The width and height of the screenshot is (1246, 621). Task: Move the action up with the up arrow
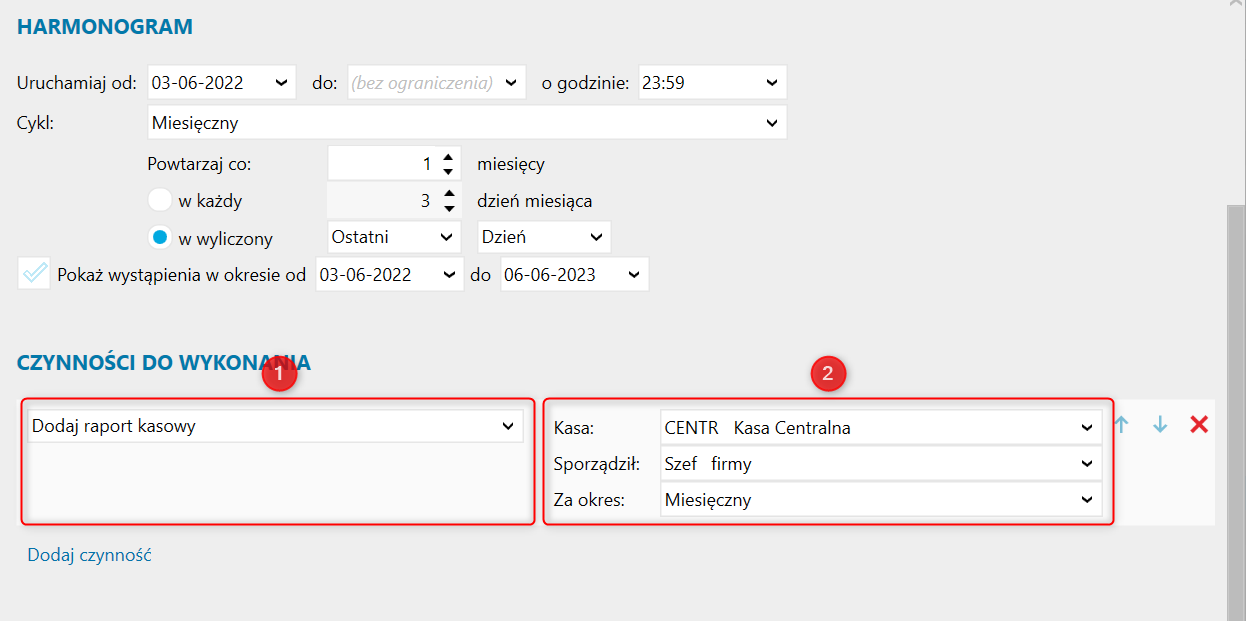point(1122,425)
